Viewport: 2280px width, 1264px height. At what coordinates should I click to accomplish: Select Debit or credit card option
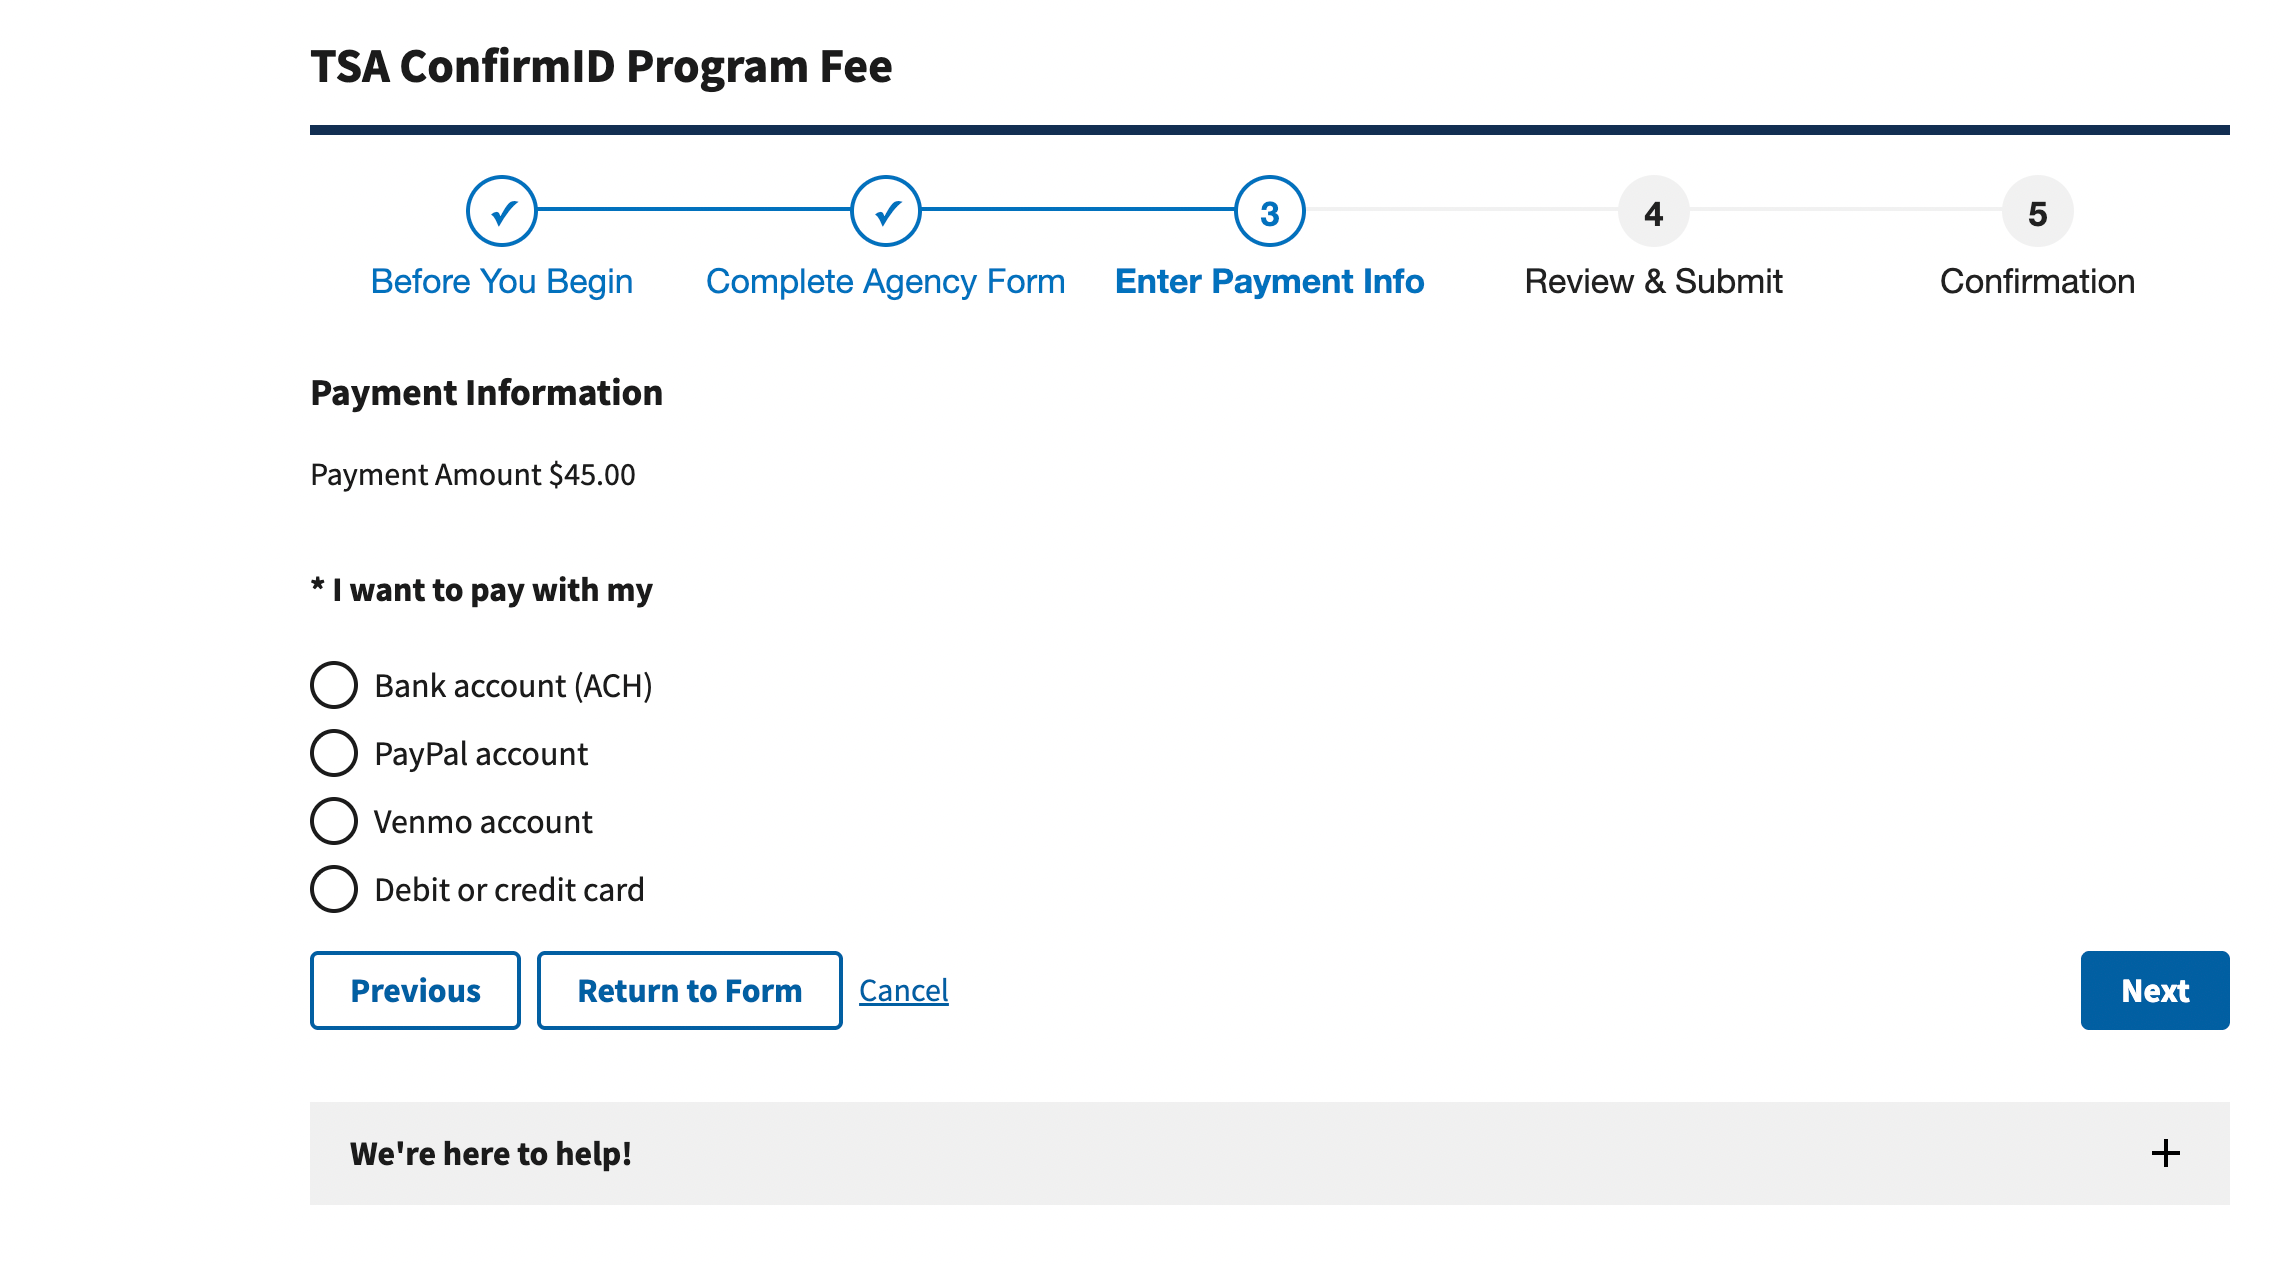[x=334, y=889]
